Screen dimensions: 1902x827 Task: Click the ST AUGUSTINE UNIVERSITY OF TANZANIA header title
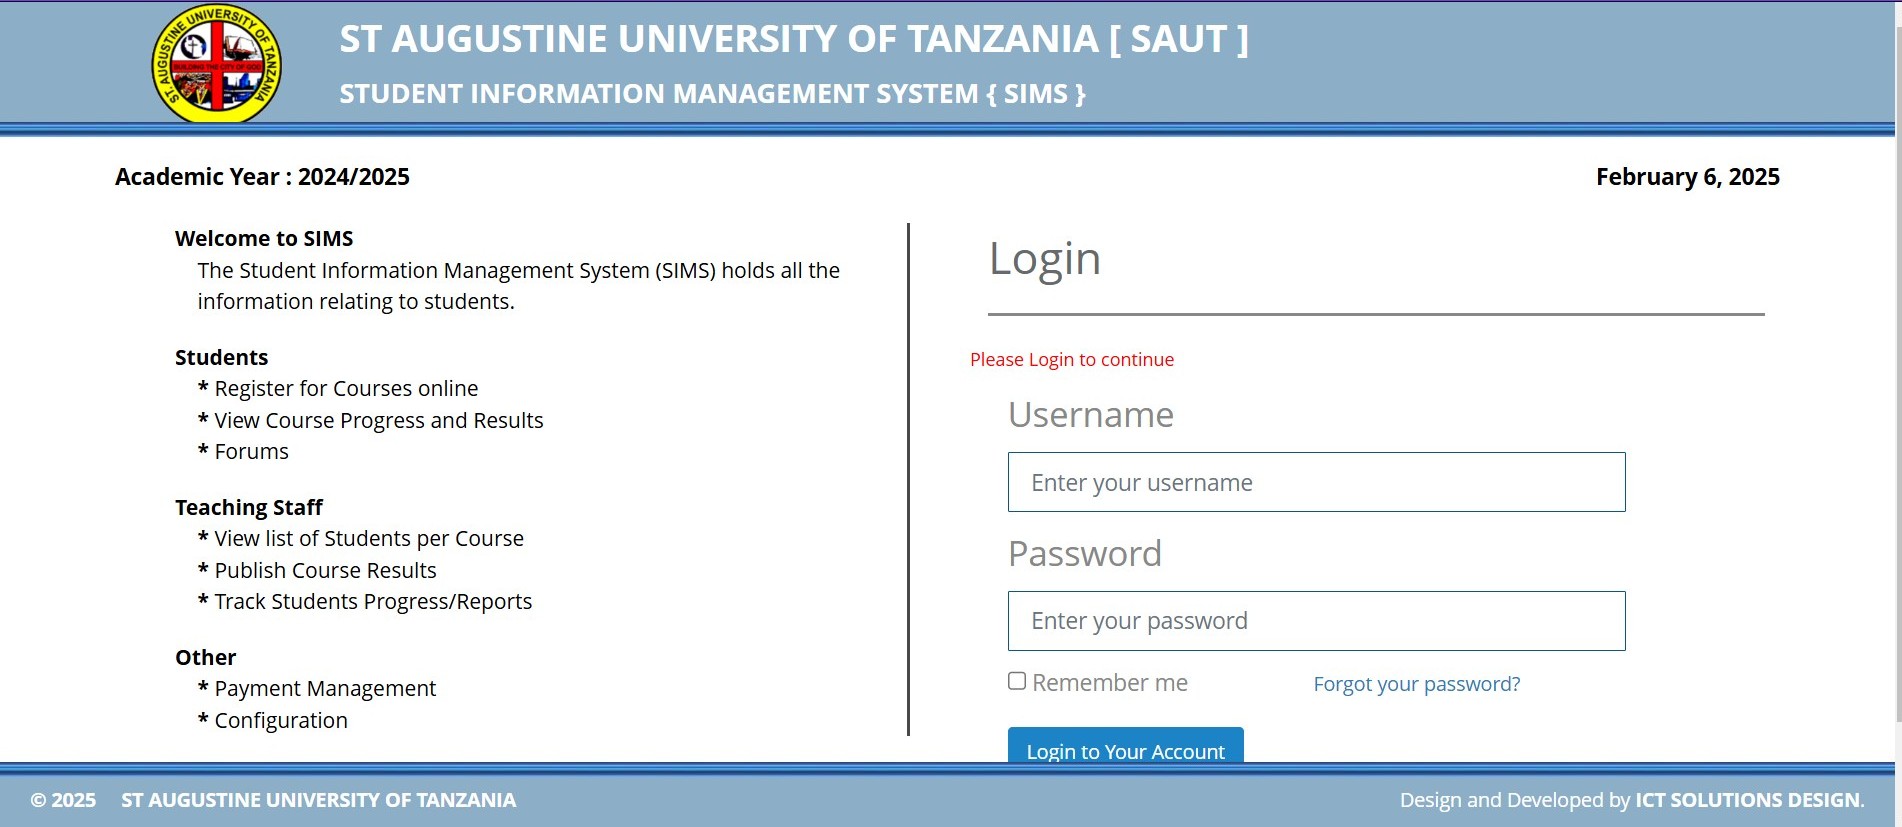click(x=794, y=39)
